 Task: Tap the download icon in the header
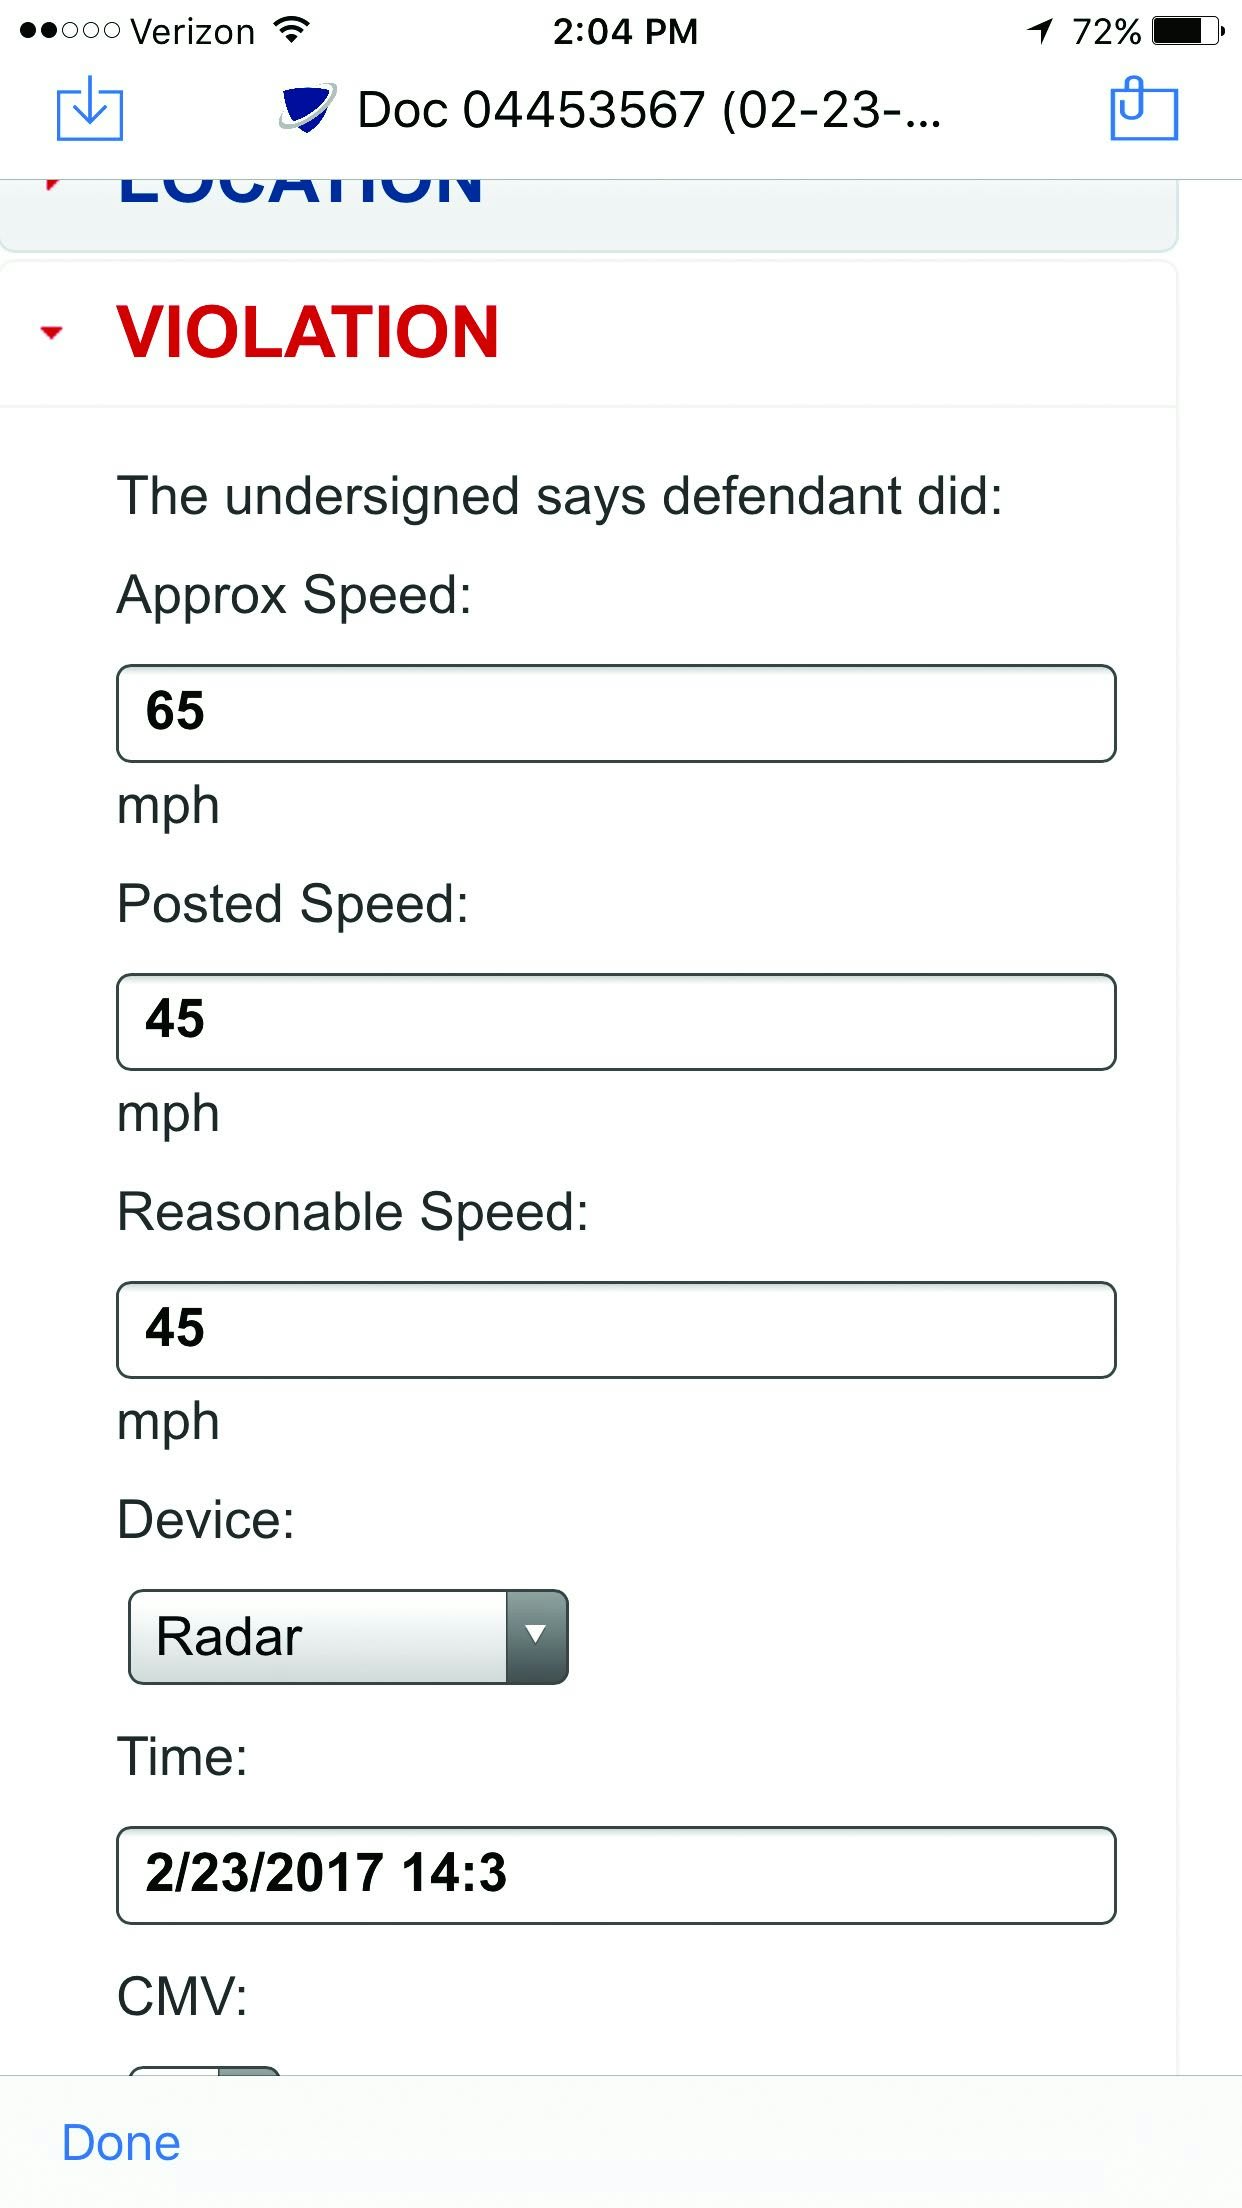pyautogui.click(x=89, y=108)
